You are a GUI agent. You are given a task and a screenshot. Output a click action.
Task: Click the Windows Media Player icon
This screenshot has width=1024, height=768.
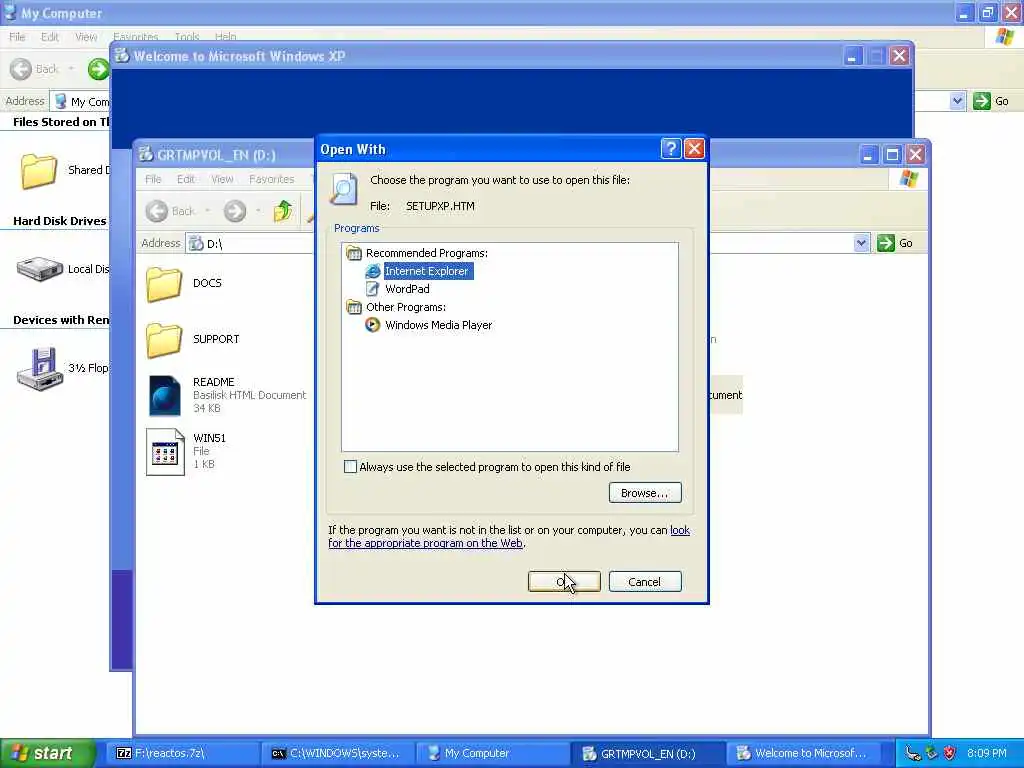point(372,325)
